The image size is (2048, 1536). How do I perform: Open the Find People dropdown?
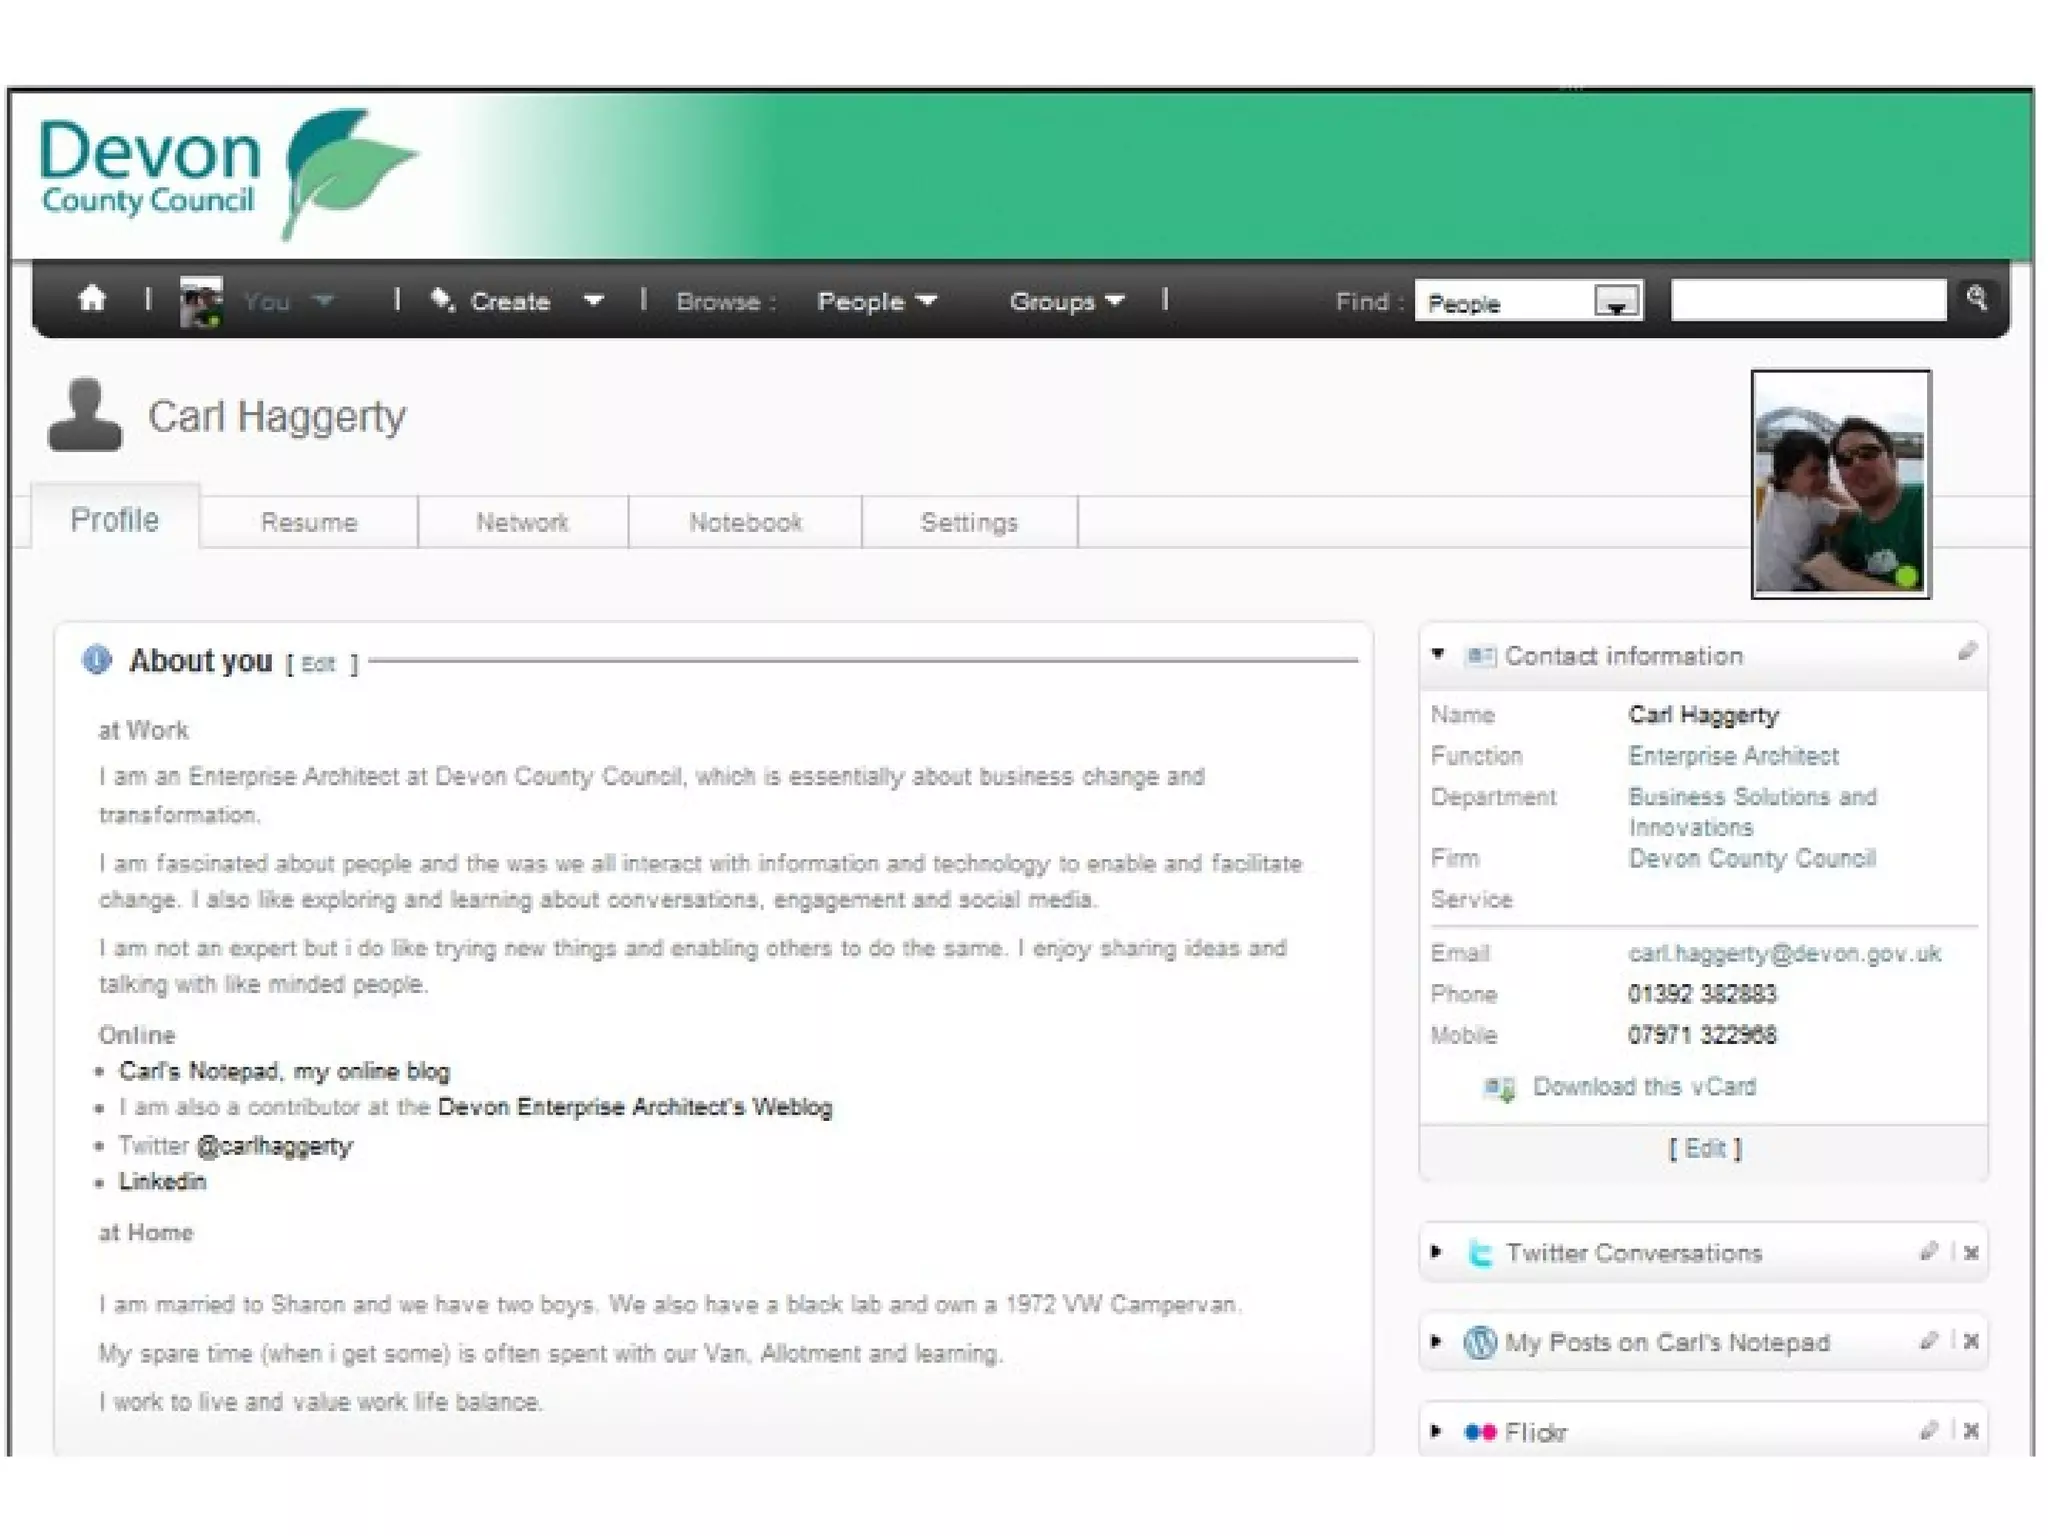pos(1616,302)
